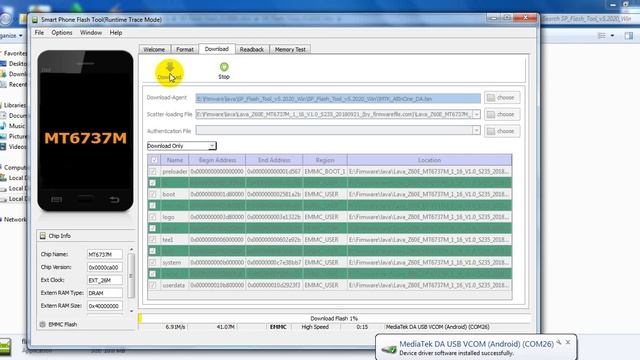The height and width of the screenshot is (360, 640).
Task: Switch to the Readback tab
Action: [x=251, y=49]
